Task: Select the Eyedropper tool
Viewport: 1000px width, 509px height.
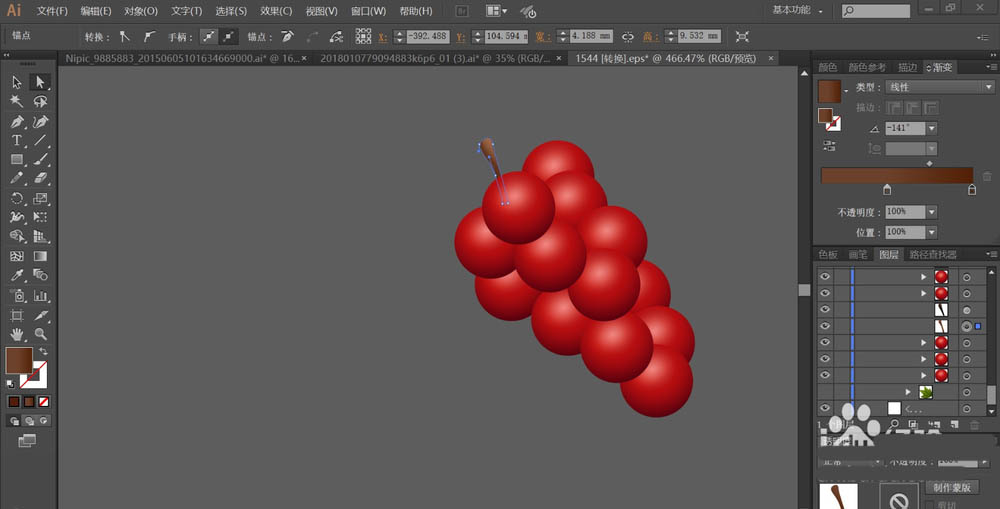Action: [17, 276]
